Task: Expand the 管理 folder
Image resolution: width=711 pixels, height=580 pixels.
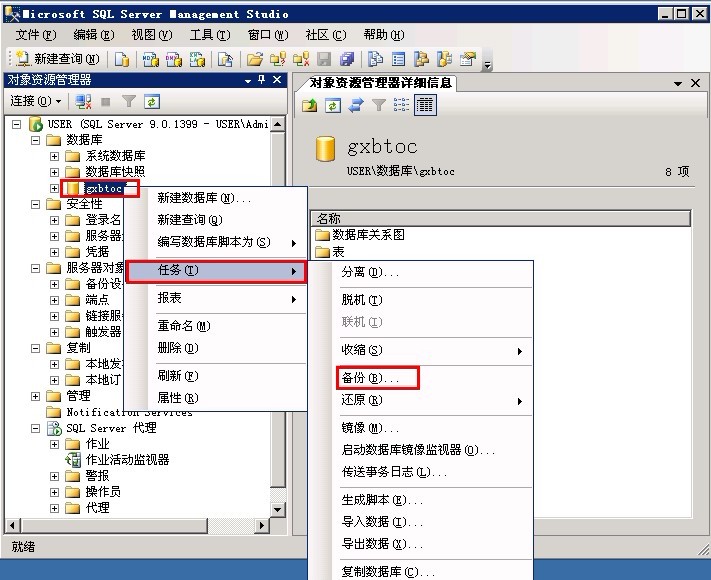Action: click(35, 396)
